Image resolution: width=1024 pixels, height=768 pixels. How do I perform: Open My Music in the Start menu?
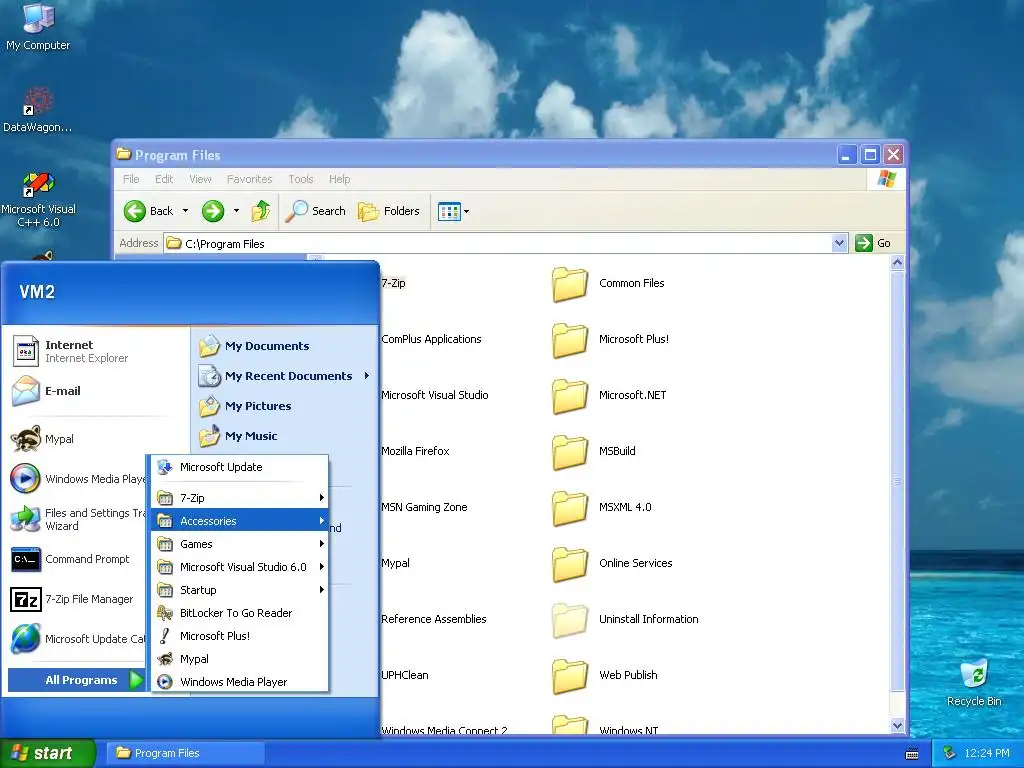(x=285, y=436)
